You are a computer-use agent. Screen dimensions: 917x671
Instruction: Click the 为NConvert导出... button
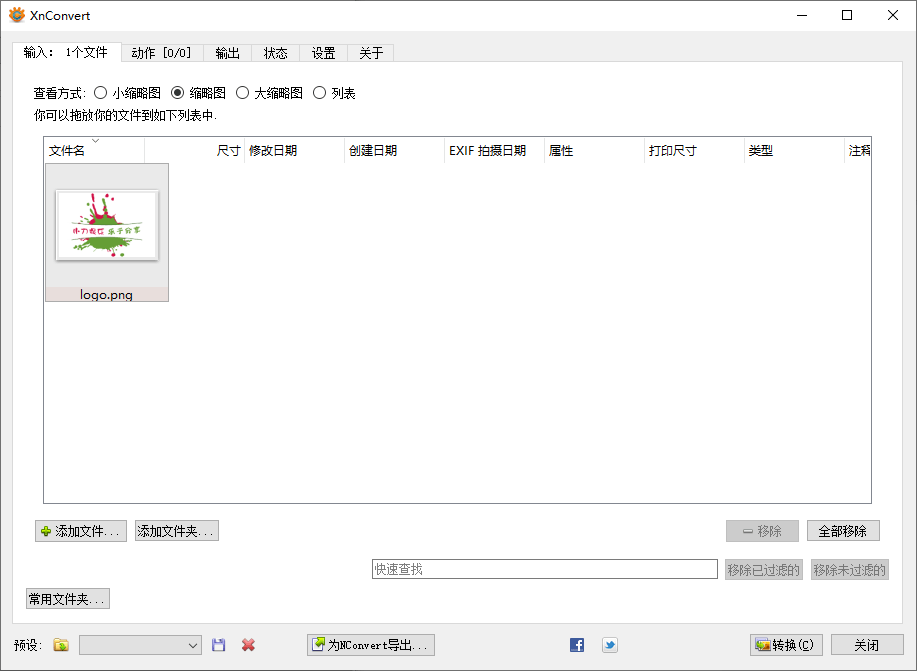click(x=371, y=645)
